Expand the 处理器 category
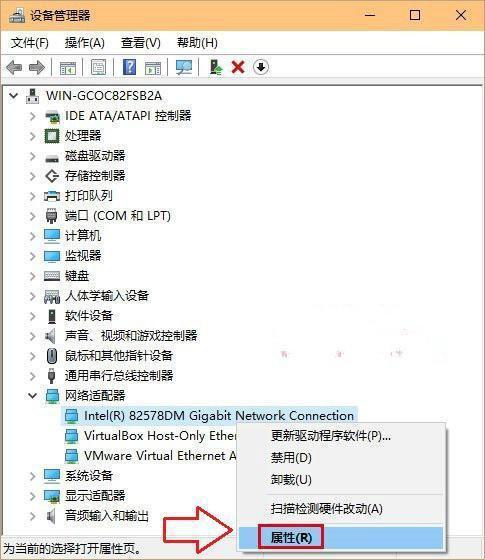Screen dimensions: 485x560 click(x=32, y=136)
